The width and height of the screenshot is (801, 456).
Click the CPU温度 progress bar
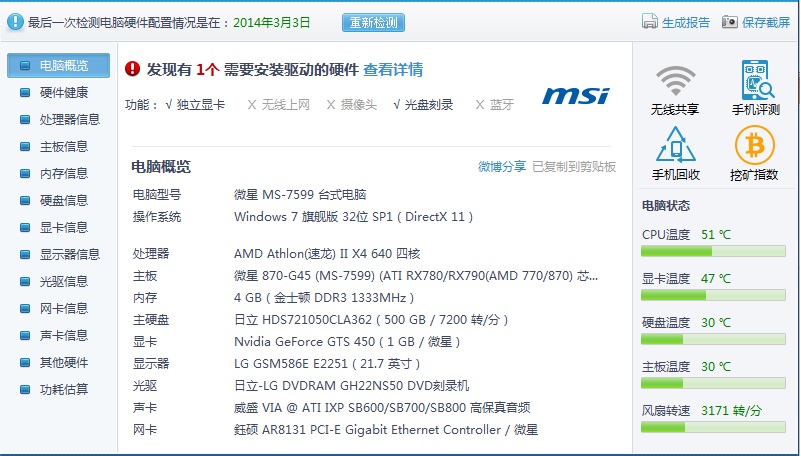point(713,251)
